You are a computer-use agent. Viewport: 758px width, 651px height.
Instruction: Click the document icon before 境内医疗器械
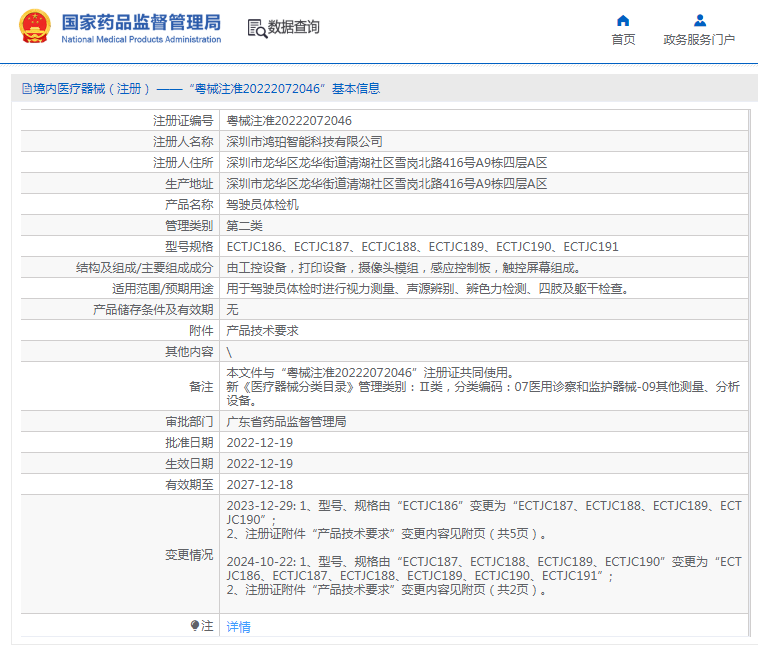click(27, 88)
